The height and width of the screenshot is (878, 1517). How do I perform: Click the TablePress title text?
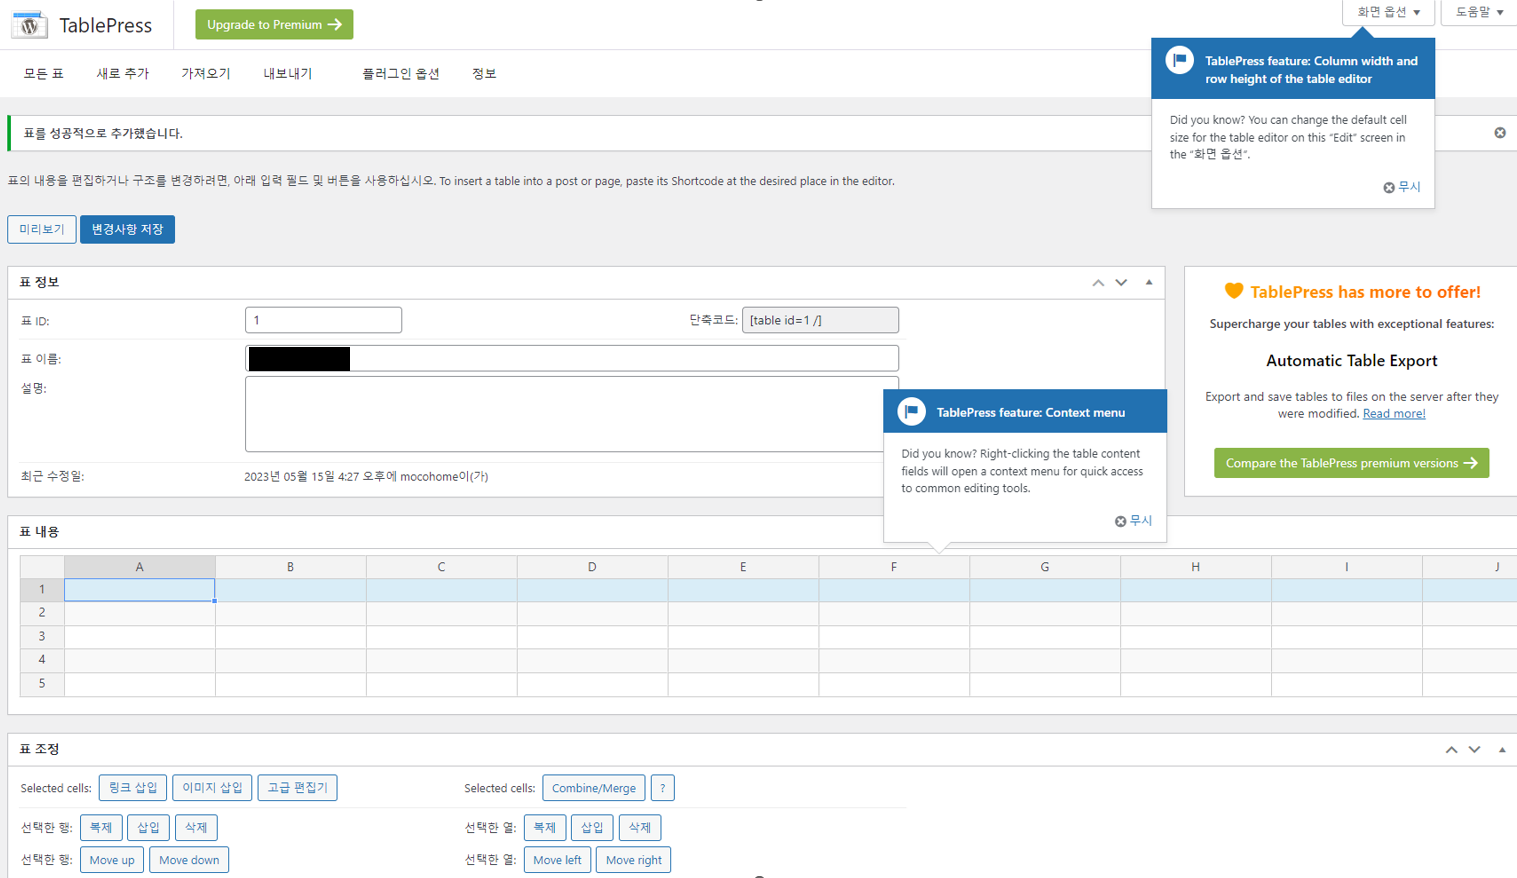click(105, 25)
